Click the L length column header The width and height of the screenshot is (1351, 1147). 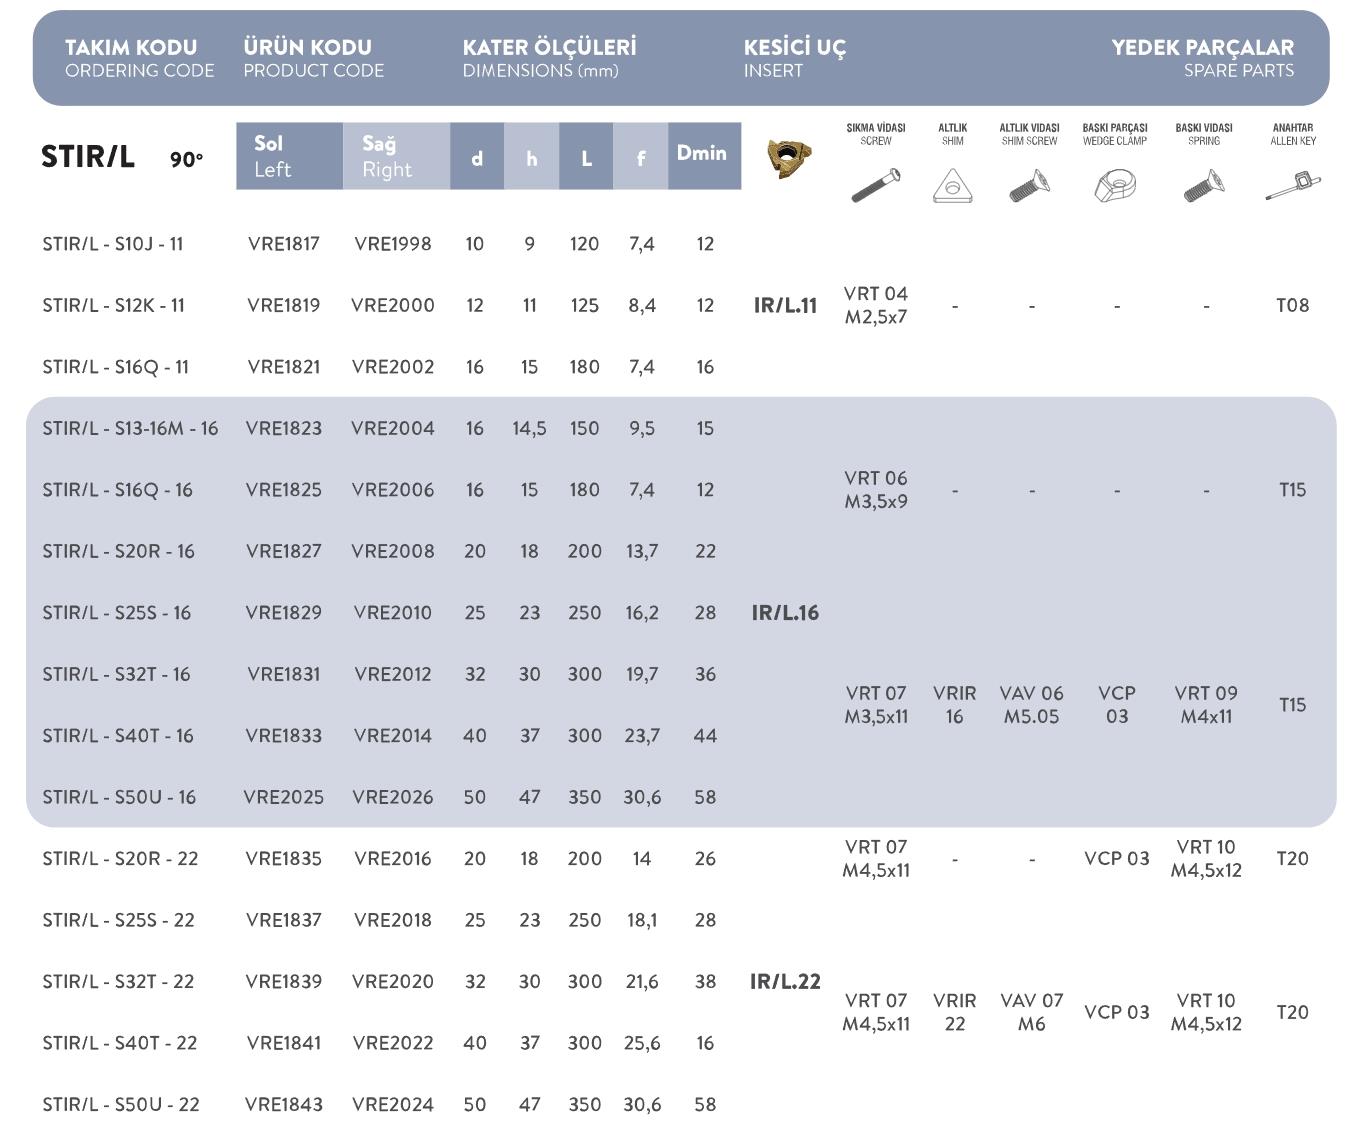pos(586,157)
